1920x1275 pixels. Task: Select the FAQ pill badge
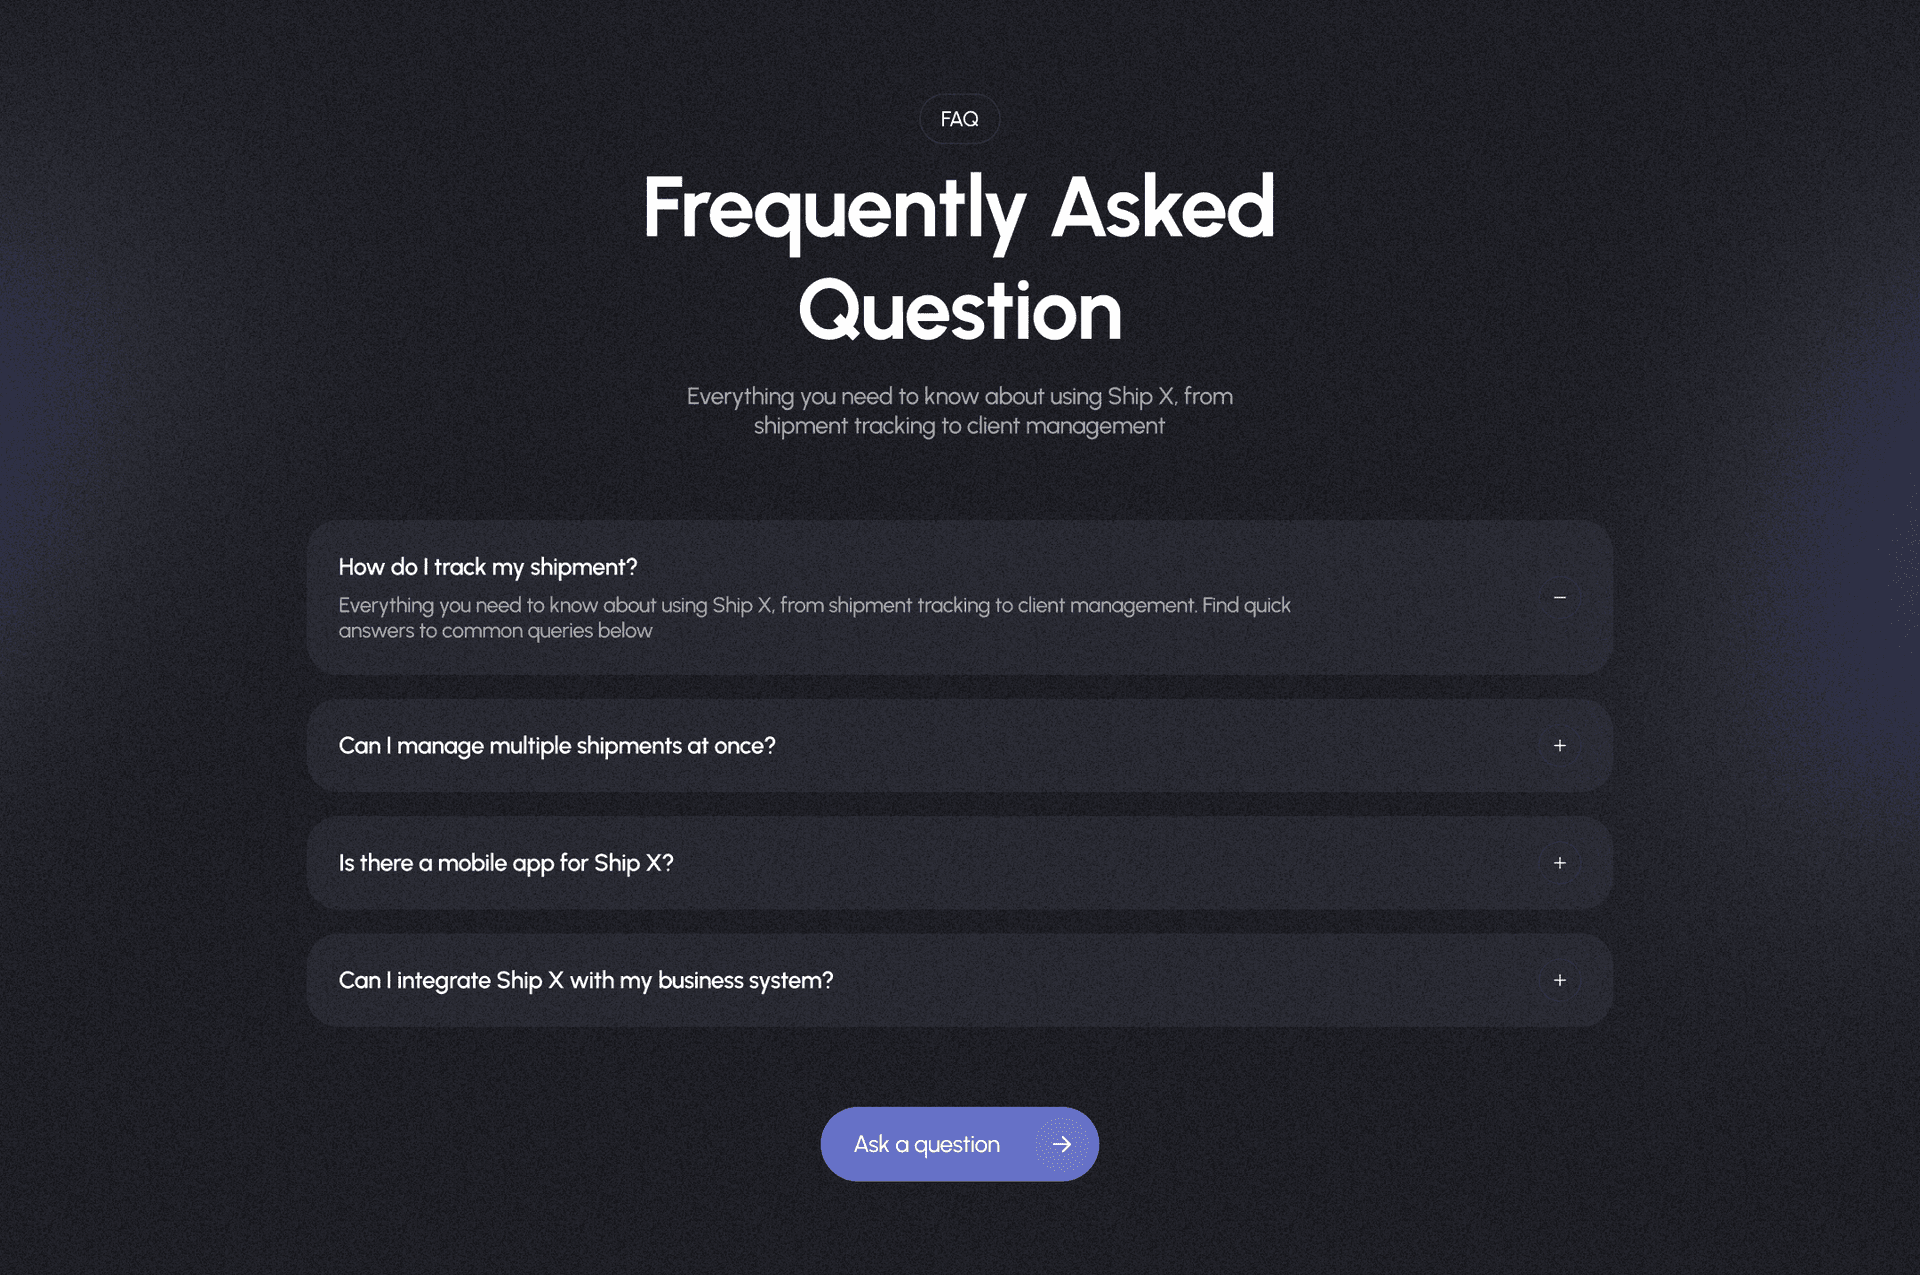coord(959,119)
